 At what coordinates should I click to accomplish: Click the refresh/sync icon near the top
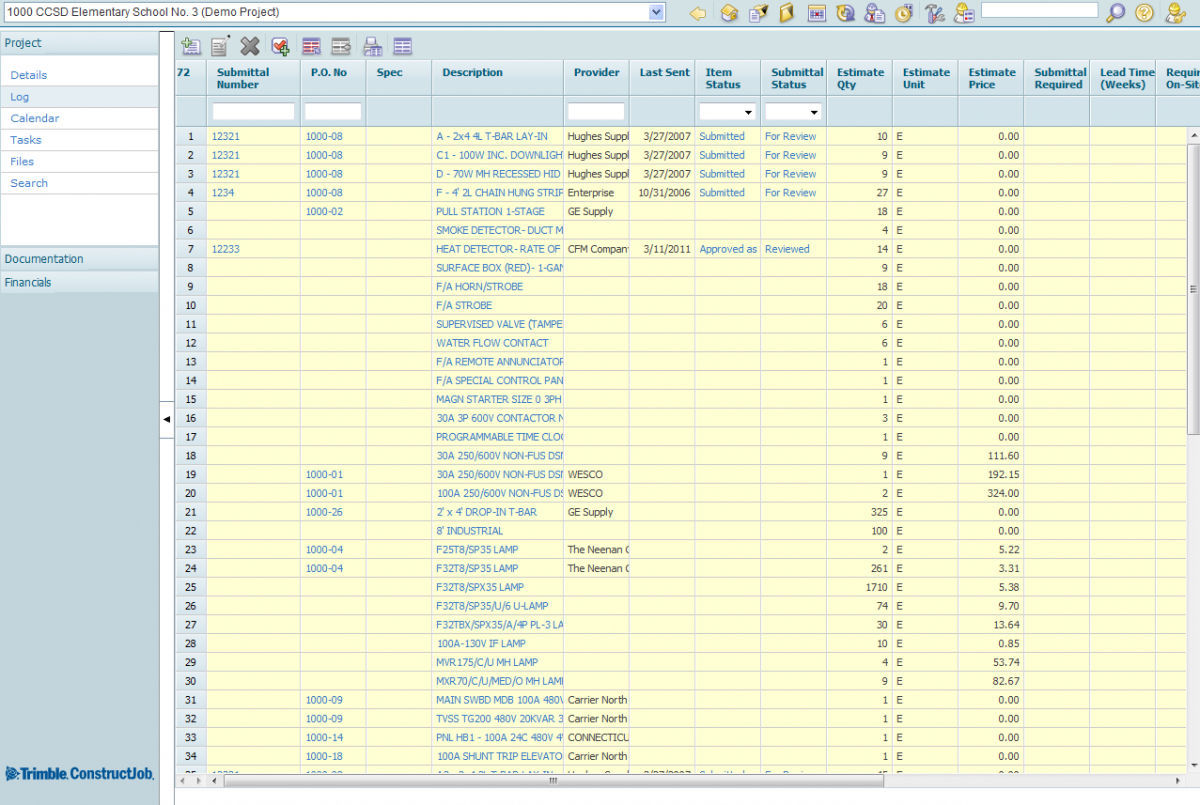844,13
